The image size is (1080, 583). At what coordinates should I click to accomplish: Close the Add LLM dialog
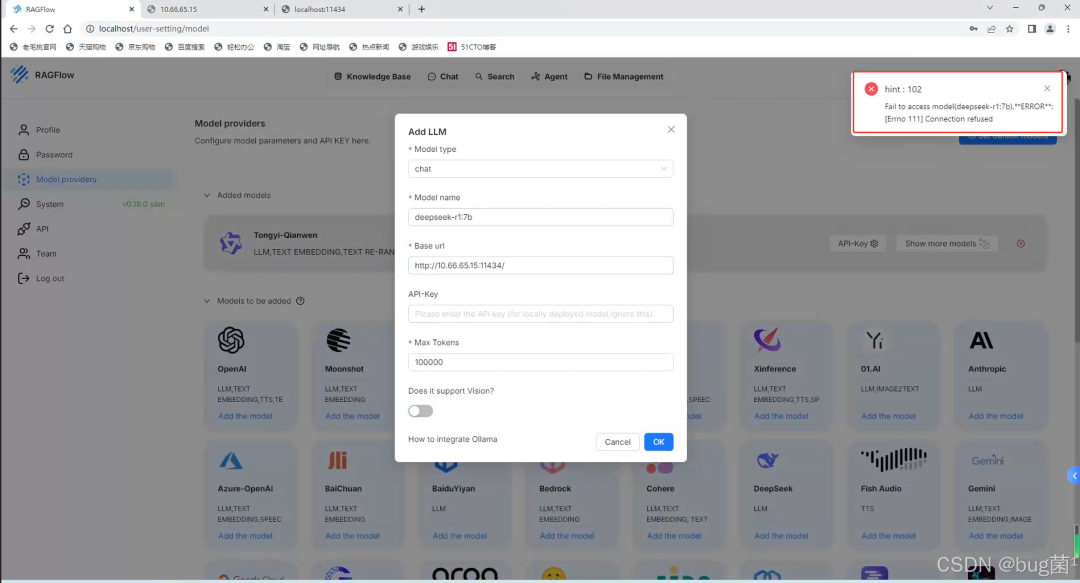click(x=671, y=130)
